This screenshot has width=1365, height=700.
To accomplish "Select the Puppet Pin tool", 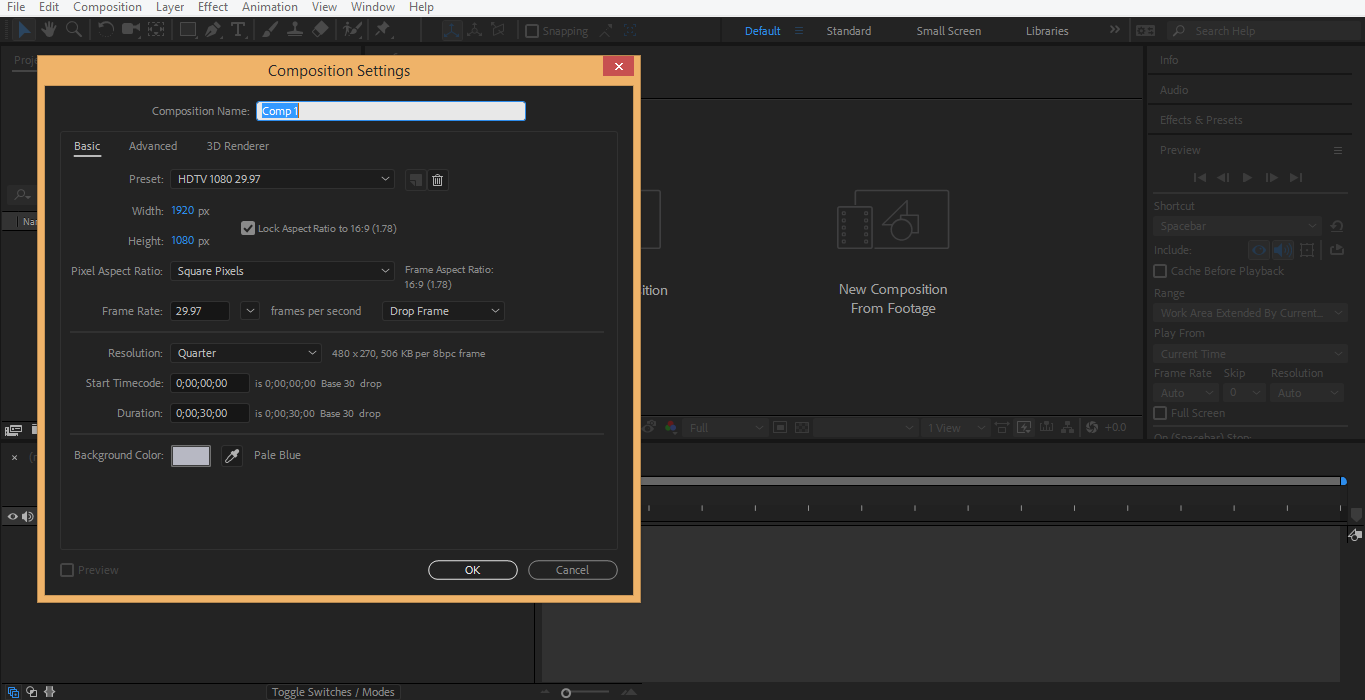I will click(x=382, y=30).
